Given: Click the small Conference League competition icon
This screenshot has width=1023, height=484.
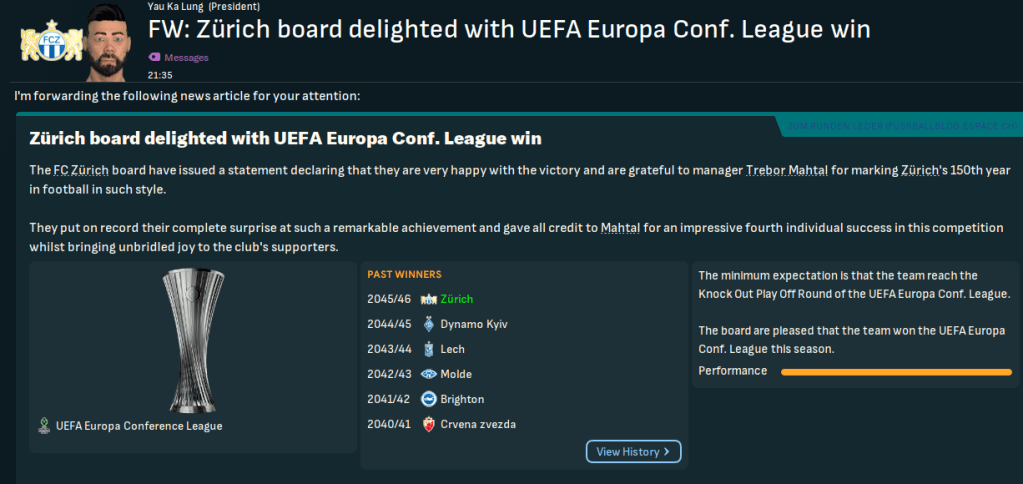Looking at the screenshot, I should (x=43, y=426).
